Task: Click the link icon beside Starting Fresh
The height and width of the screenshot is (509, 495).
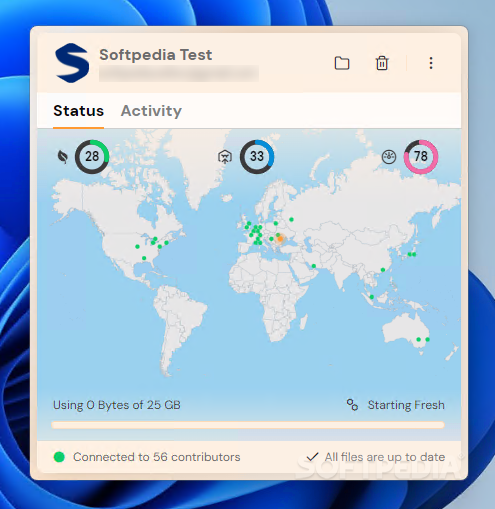Action: [x=352, y=405]
